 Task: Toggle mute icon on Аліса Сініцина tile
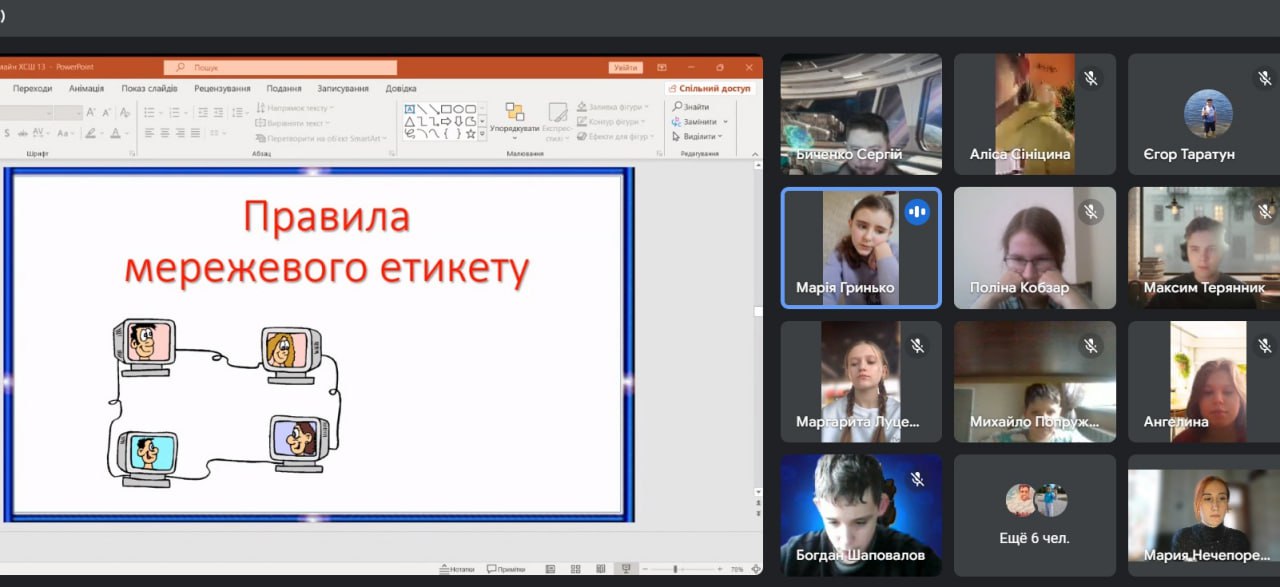pyautogui.click(x=1091, y=78)
